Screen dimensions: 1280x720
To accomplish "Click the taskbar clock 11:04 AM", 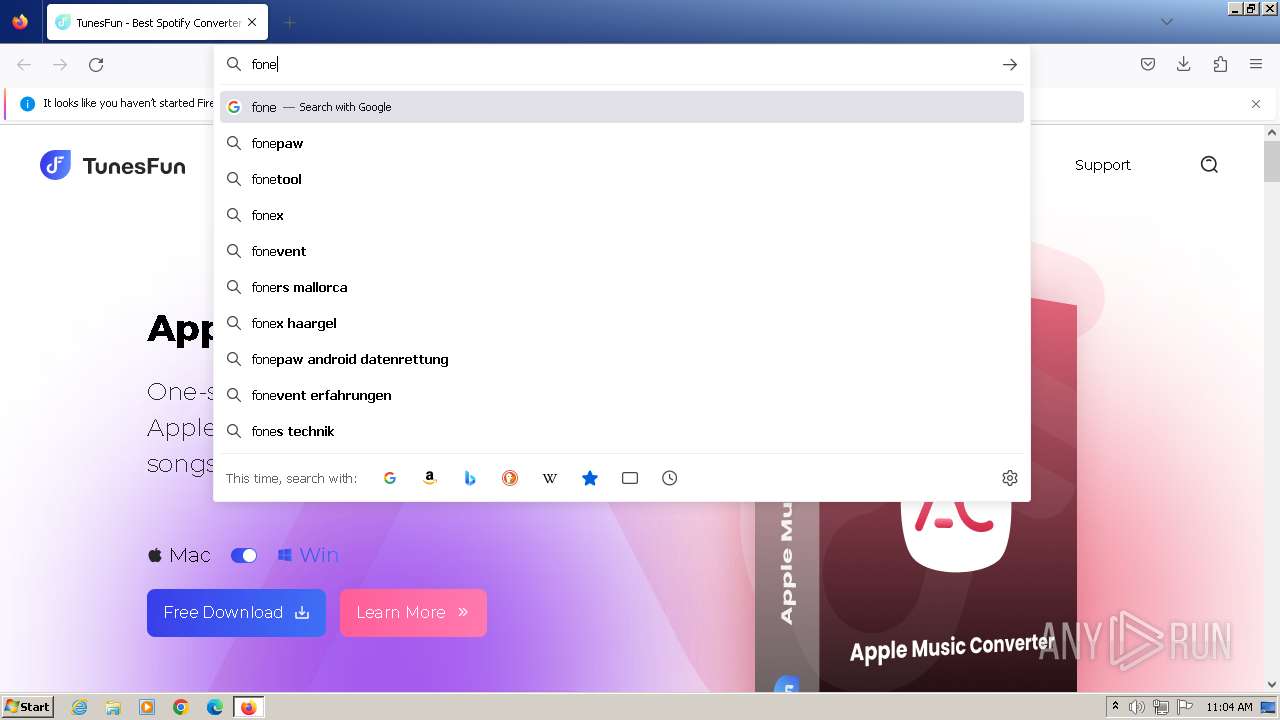I will tap(1229, 707).
